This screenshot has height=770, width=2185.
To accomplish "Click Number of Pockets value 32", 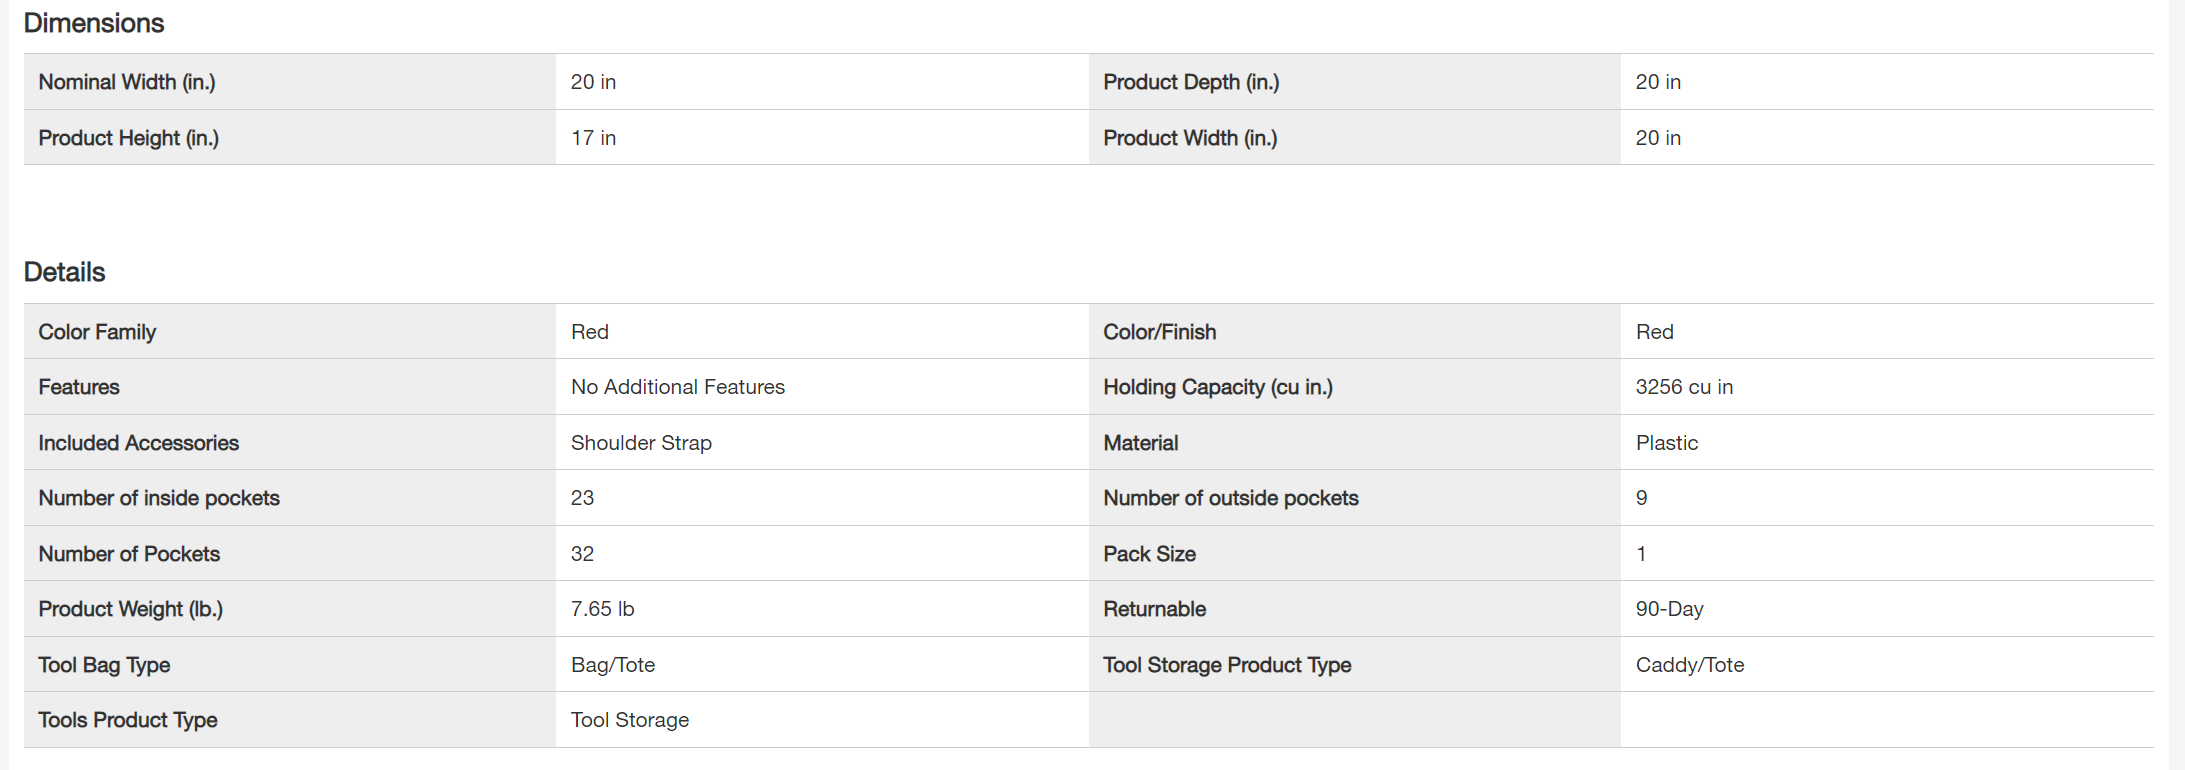I will (x=582, y=554).
